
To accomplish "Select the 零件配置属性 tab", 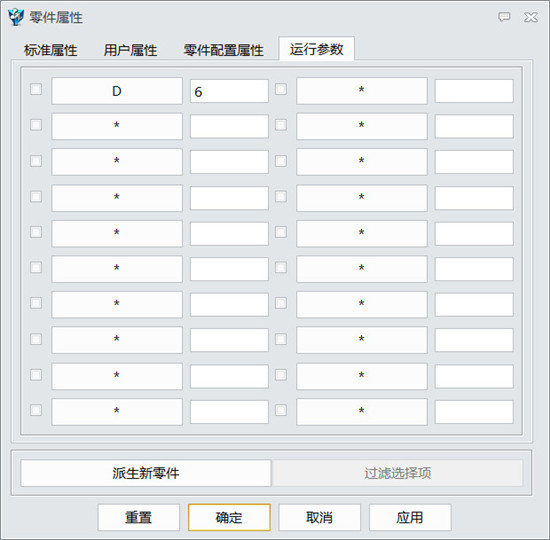I will [x=223, y=50].
